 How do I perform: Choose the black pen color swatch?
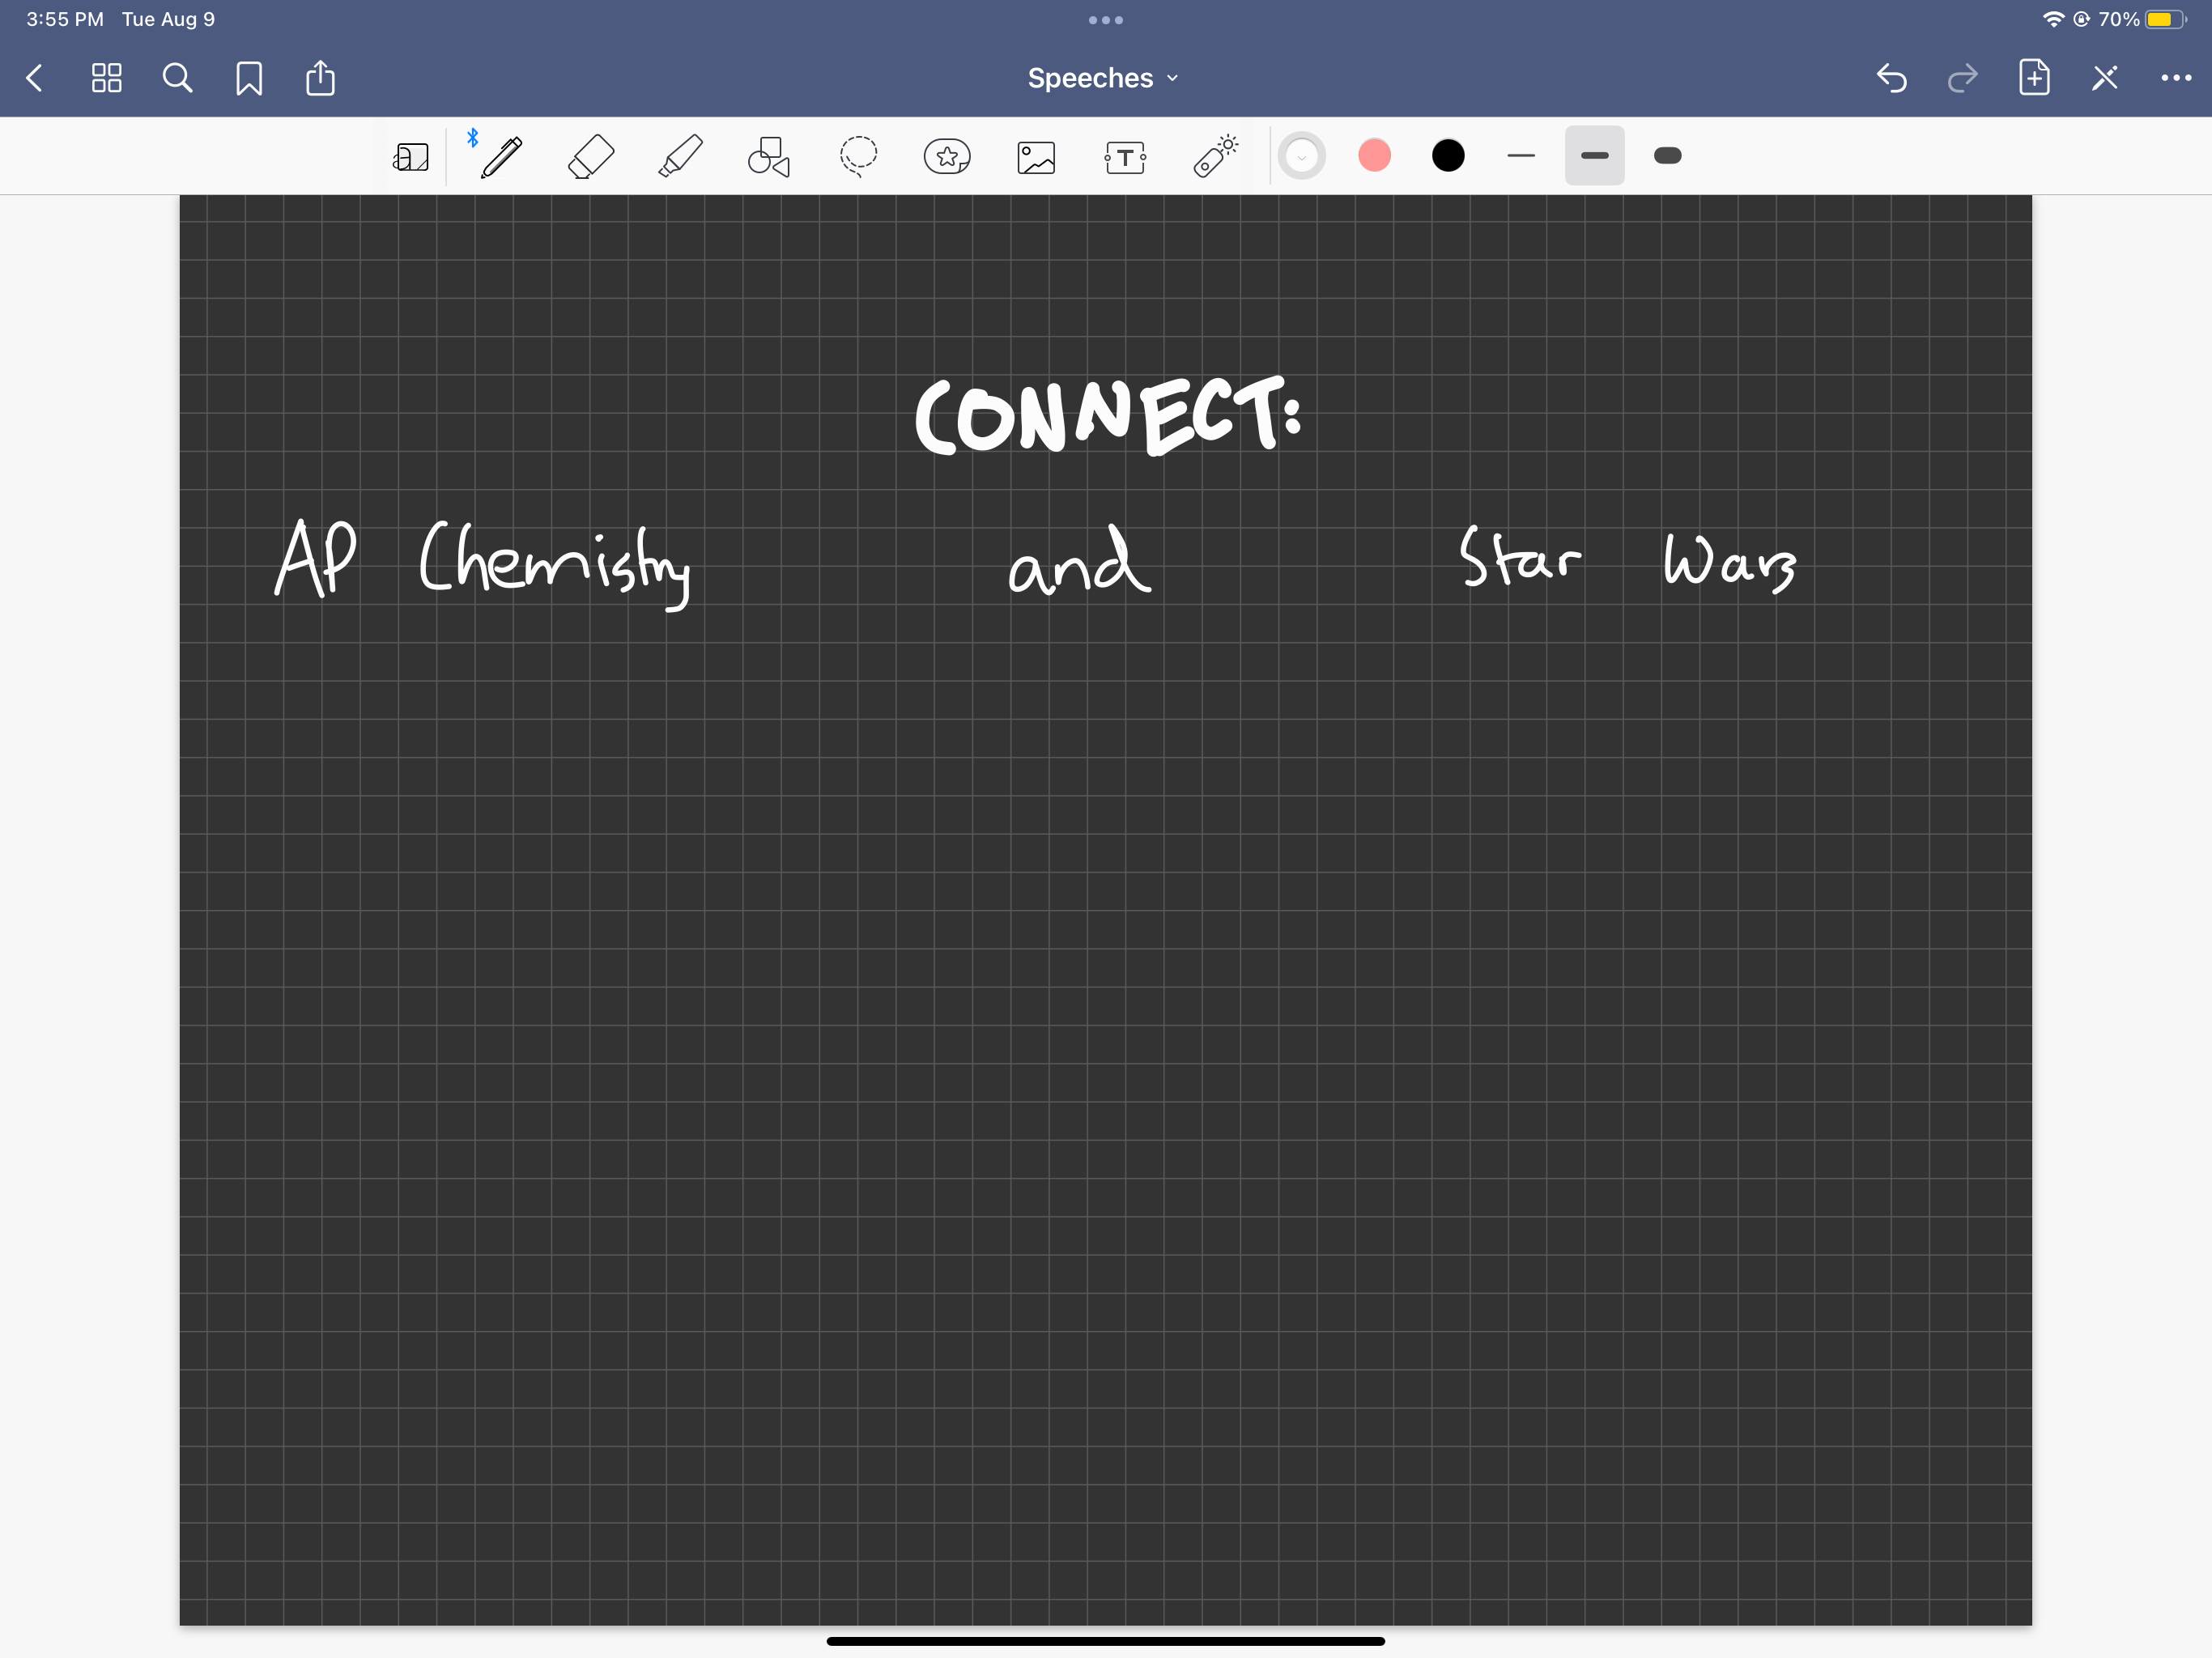1448,155
